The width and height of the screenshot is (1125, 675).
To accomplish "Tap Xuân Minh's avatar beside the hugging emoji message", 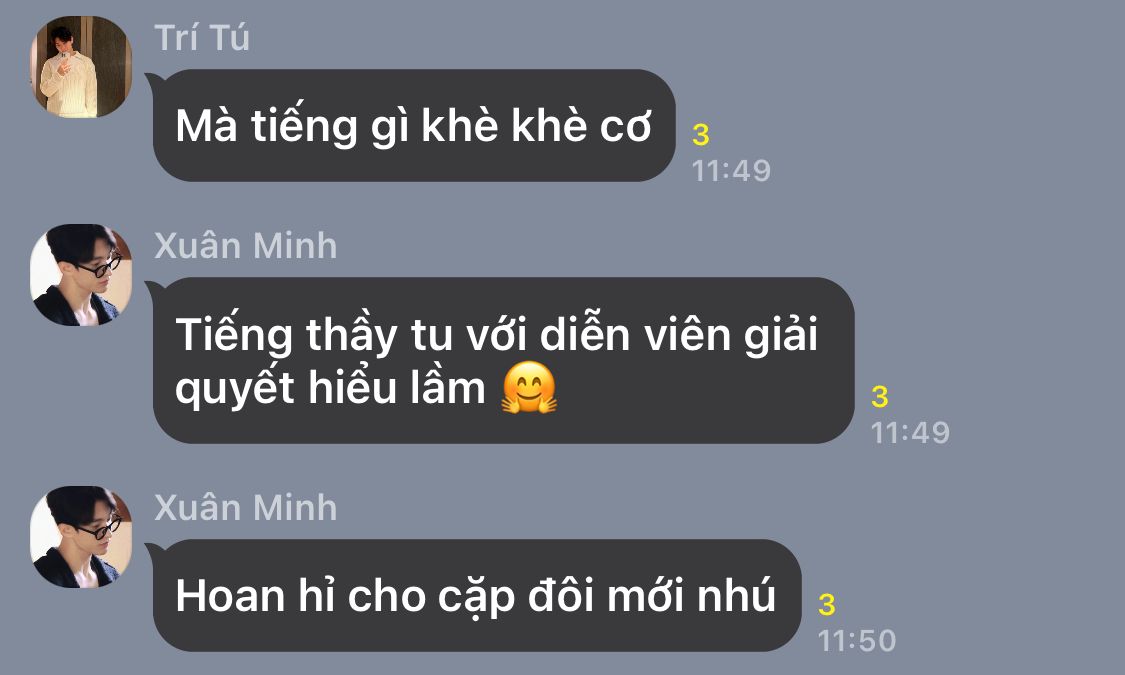I will [81, 275].
